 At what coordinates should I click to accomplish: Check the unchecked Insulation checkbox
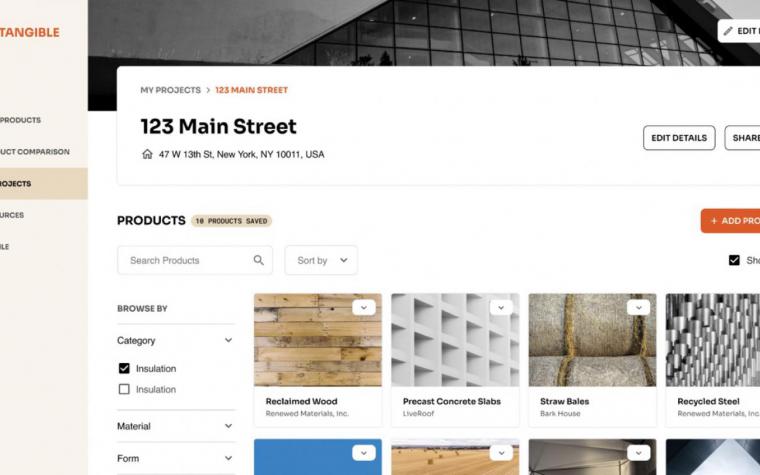pyautogui.click(x=124, y=389)
